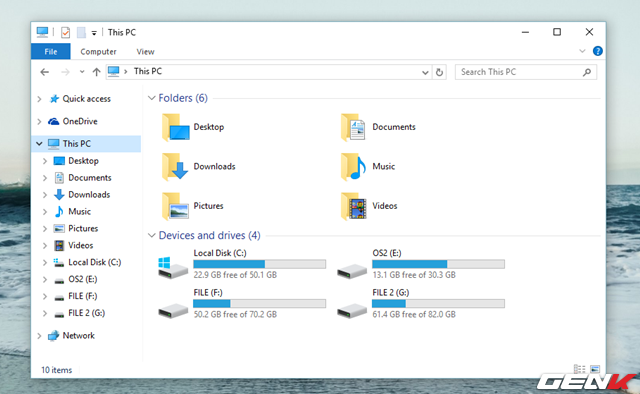Select Pictures in the navigation tree
The width and height of the screenshot is (640, 394).
[83, 229]
